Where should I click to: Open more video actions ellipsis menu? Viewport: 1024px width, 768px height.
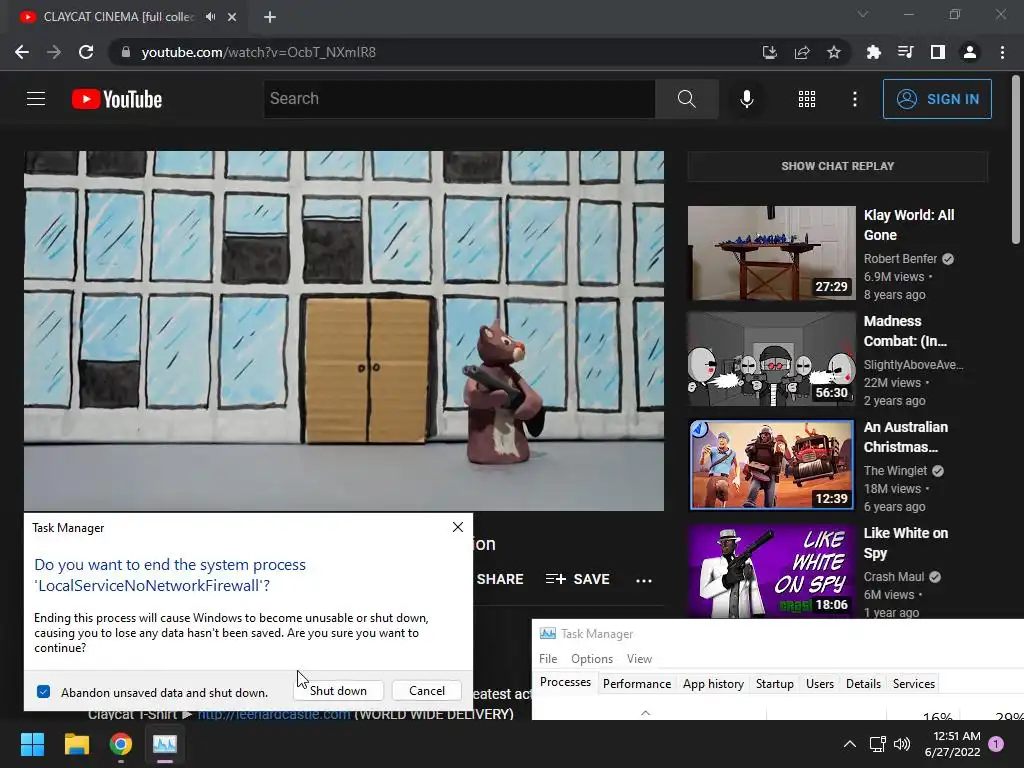(644, 580)
